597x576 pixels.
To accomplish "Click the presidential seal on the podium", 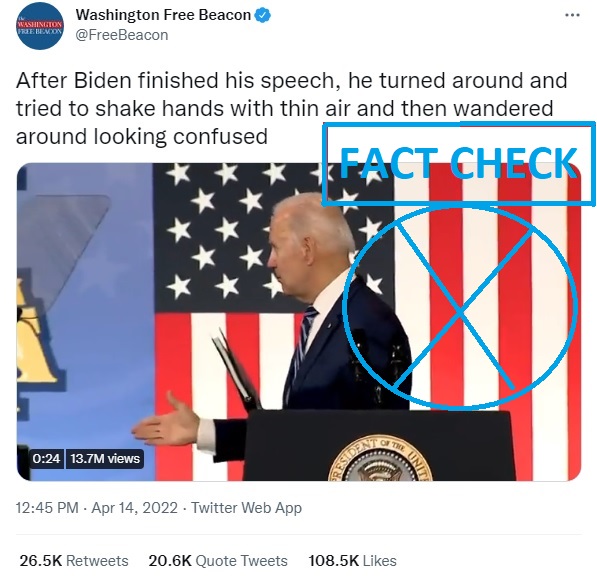I will click(x=380, y=458).
